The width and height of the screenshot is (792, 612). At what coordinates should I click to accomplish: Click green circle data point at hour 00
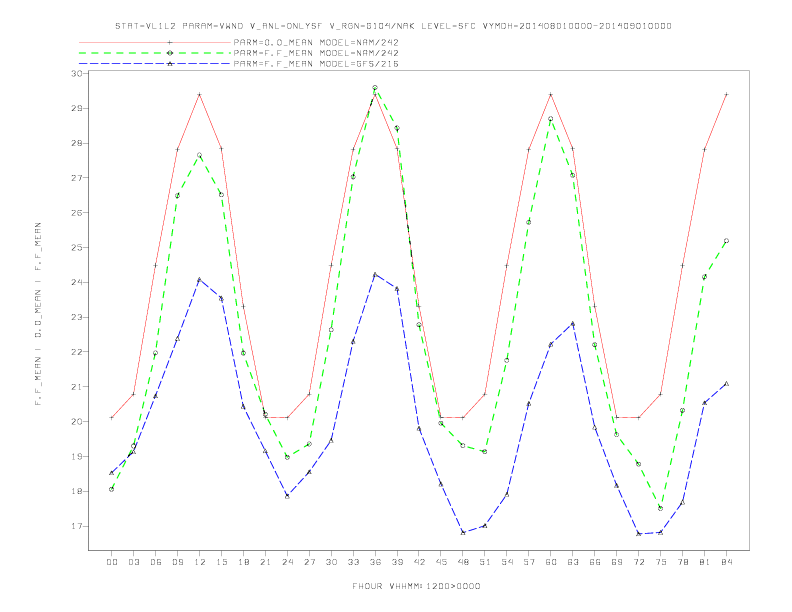(x=112, y=489)
